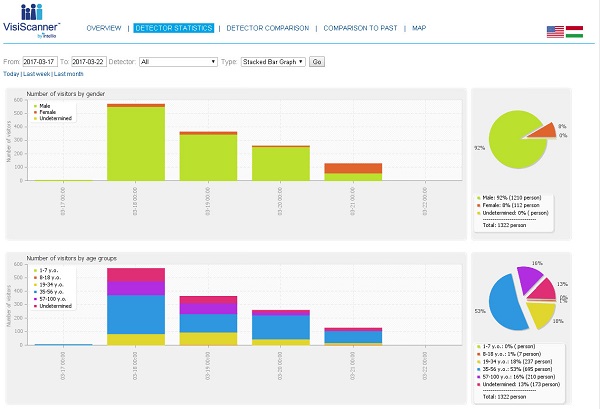This screenshot has height=409, width=600.
Task: Click the Today link
Action: click(11, 74)
